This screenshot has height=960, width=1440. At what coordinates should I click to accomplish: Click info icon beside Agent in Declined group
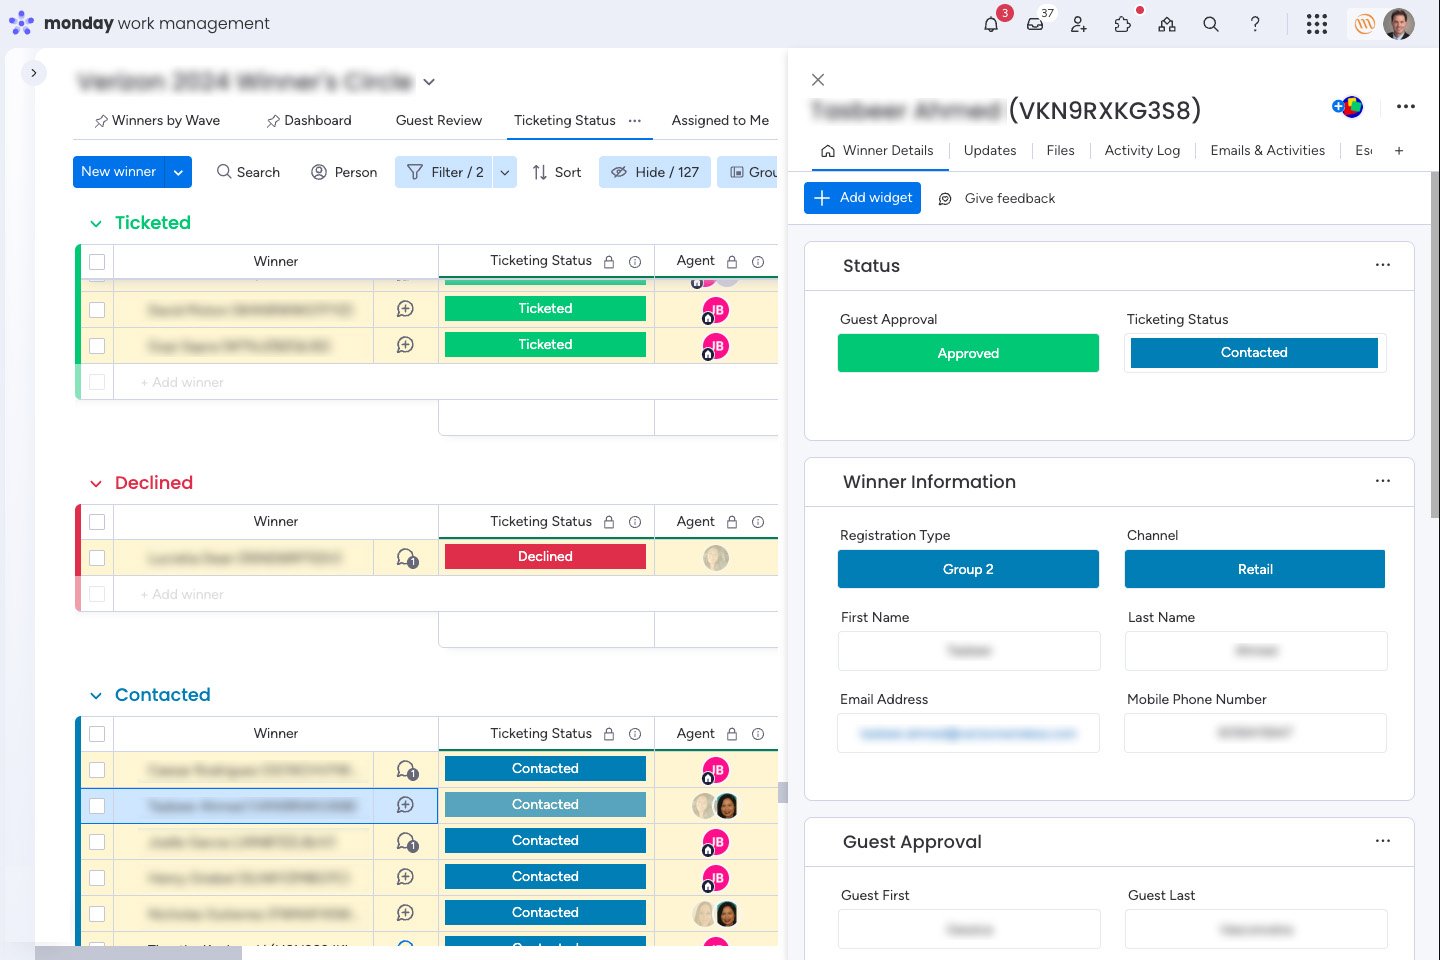[758, 522]
